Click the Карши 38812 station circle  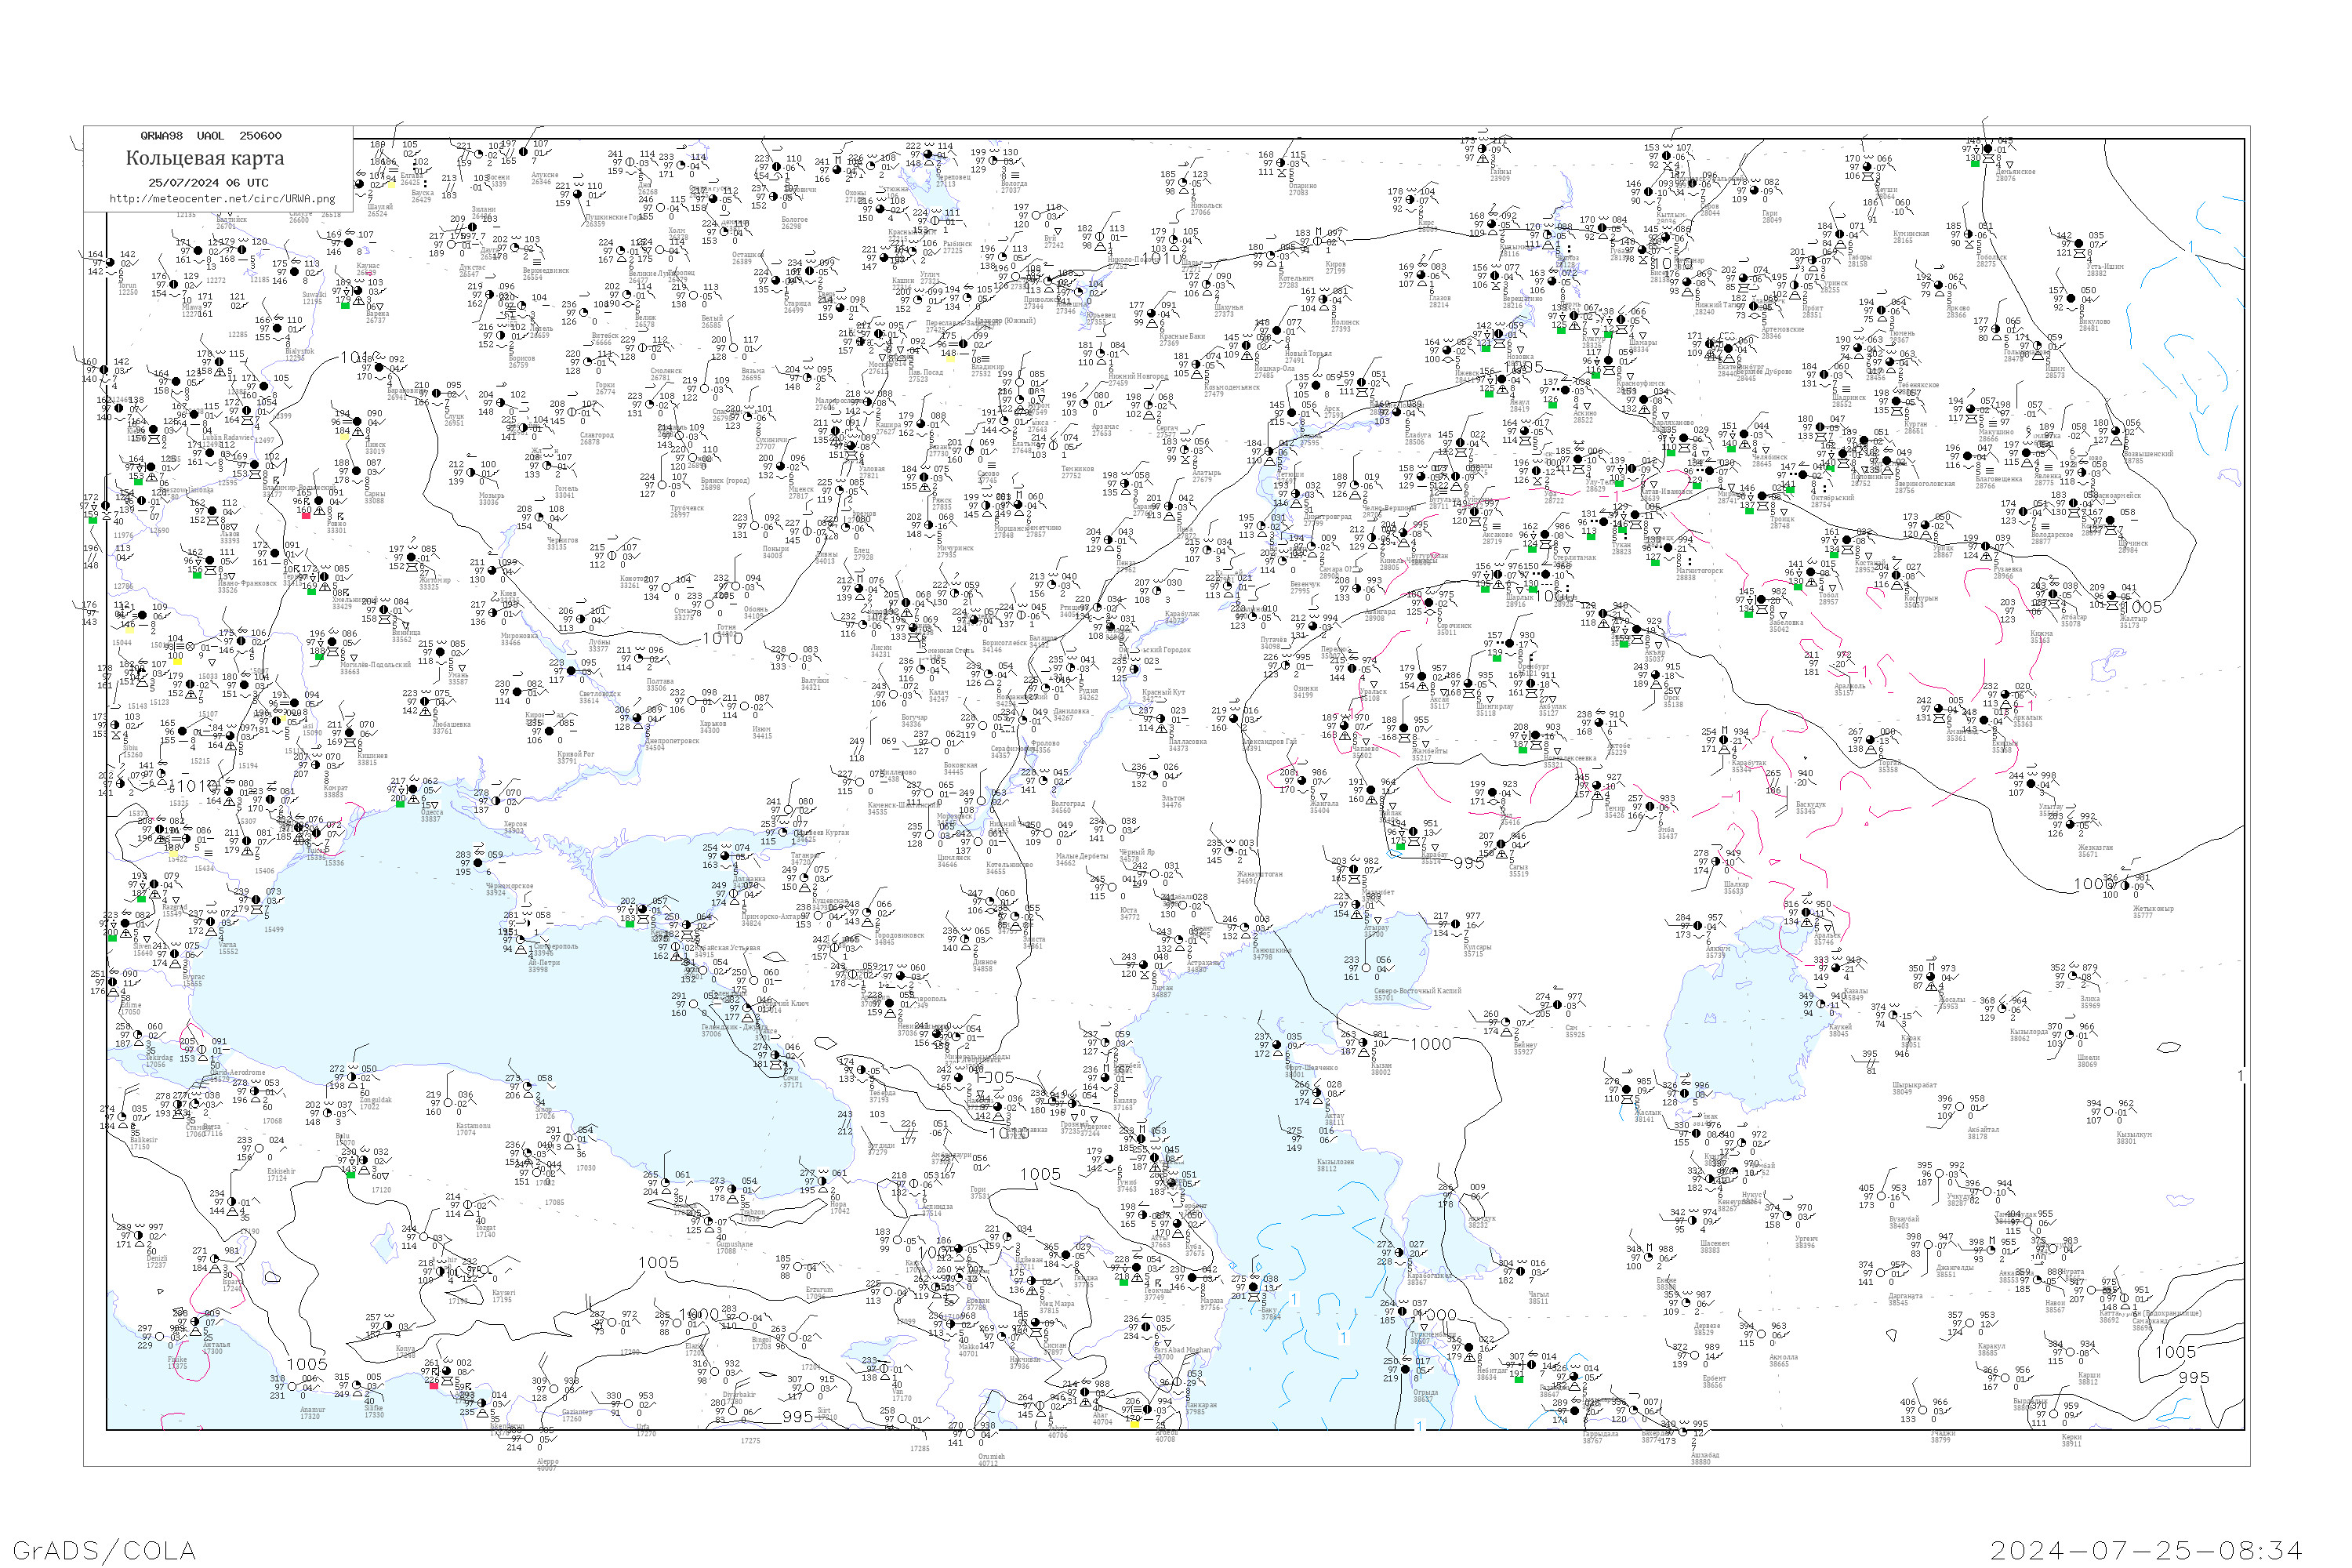coord(2070,1353)
